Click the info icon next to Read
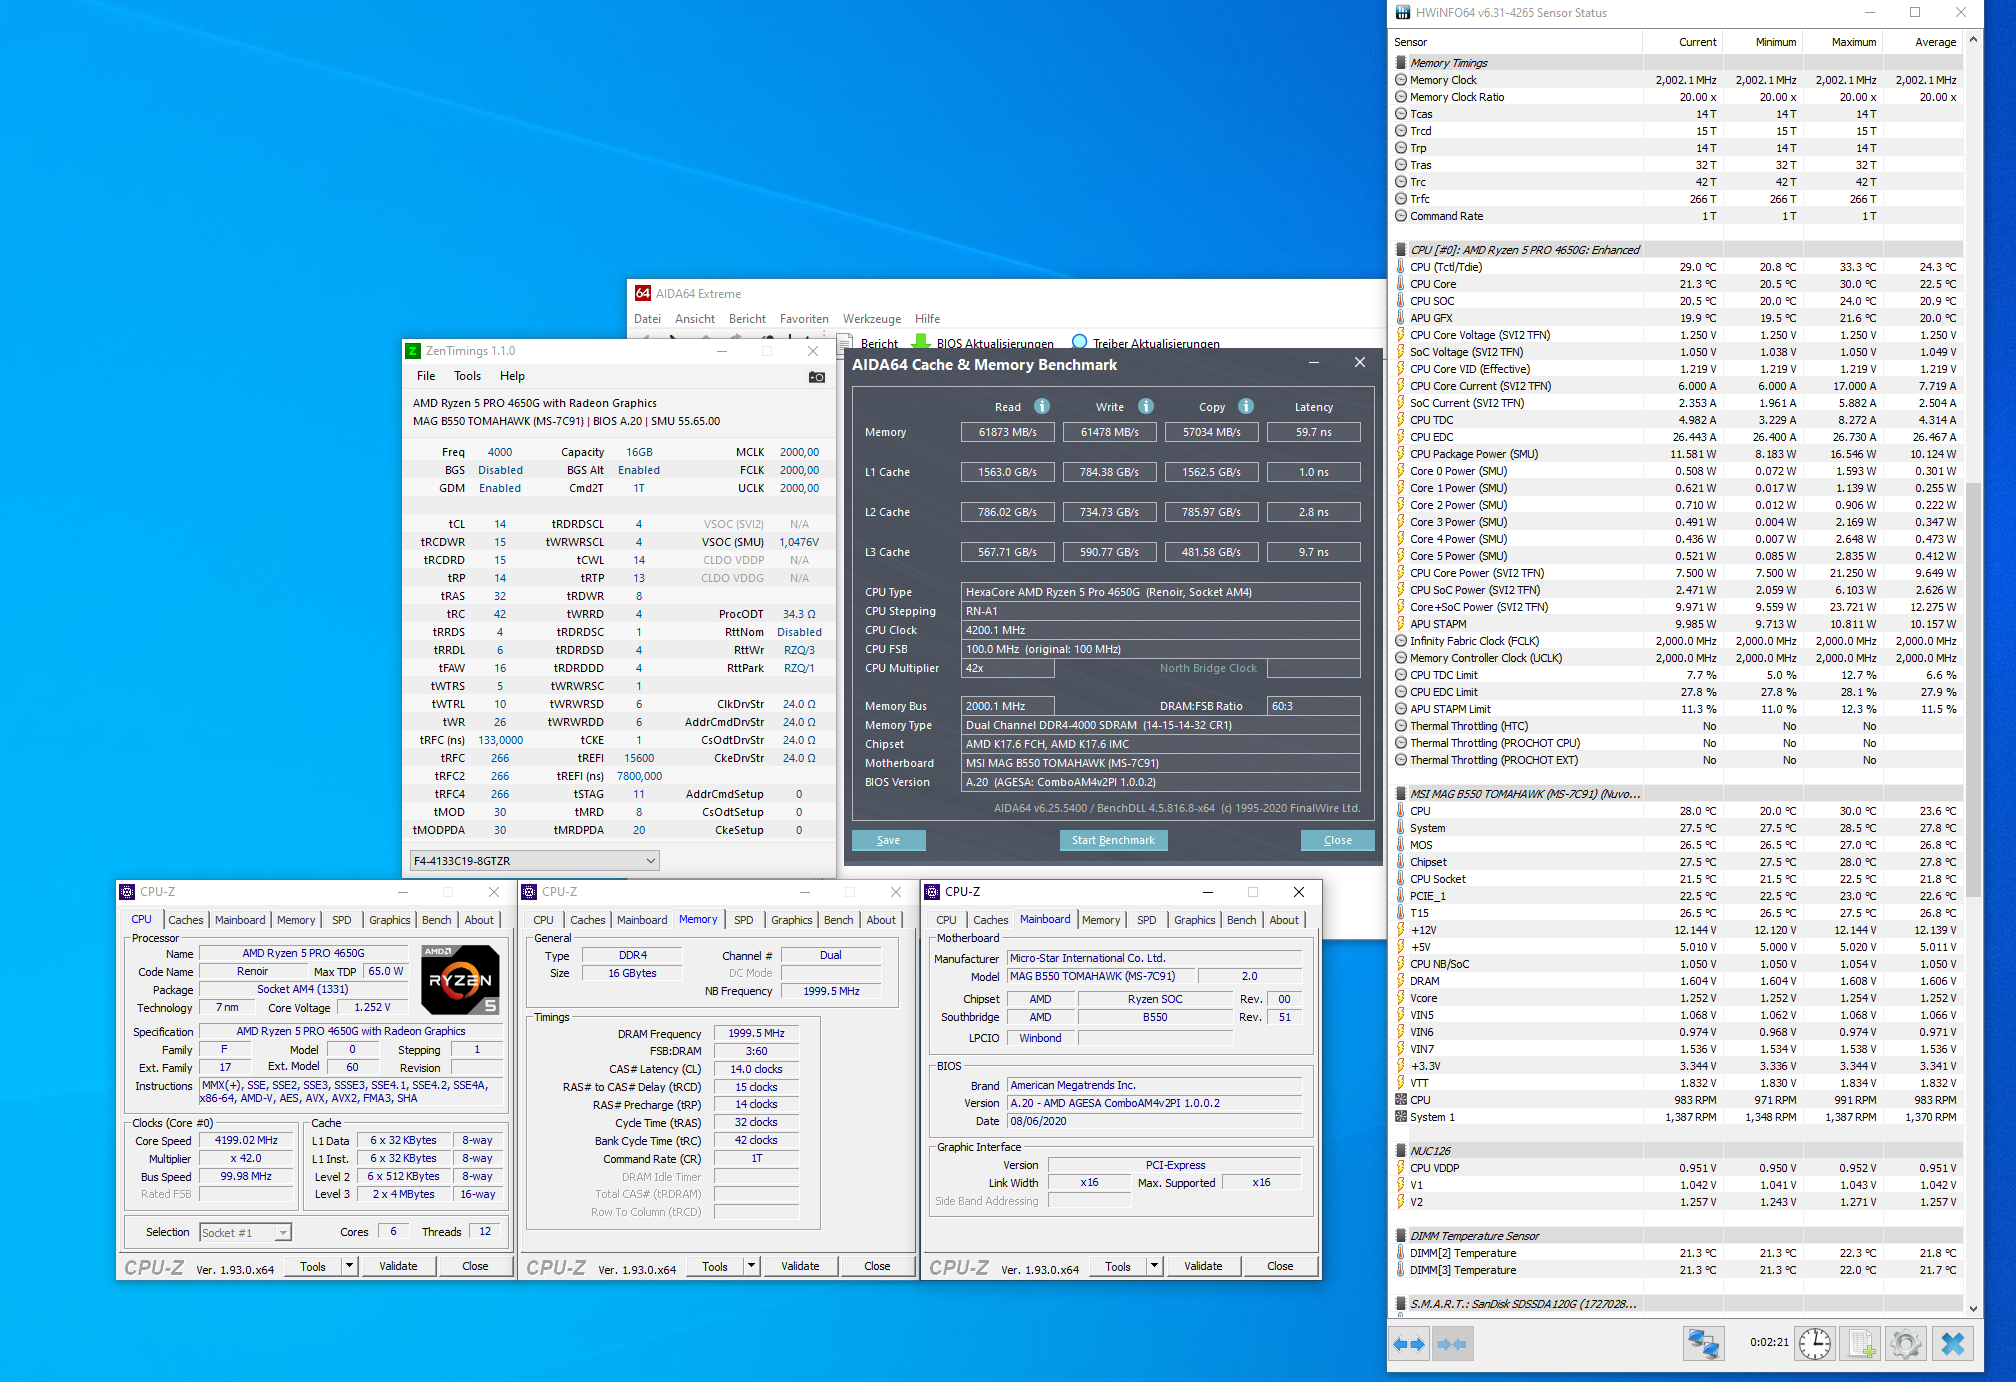Image resolution: width=2016 pixels, height=1382 pixels. coord(1042,406)
